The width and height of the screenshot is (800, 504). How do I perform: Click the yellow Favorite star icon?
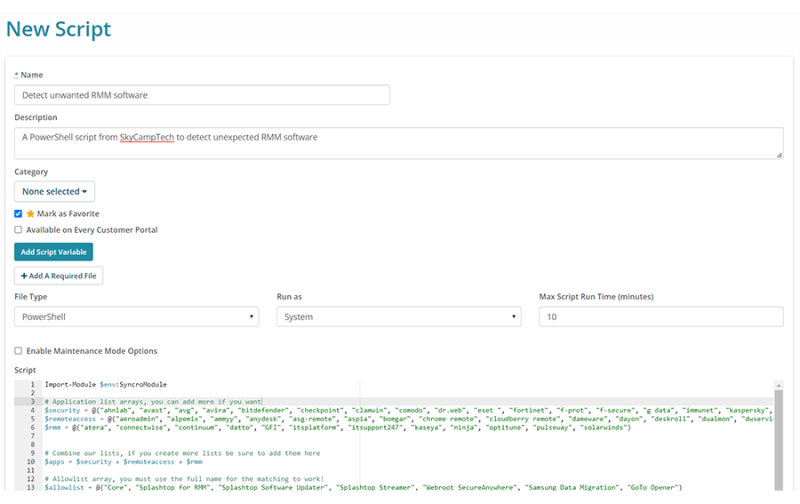coord(31,214)
